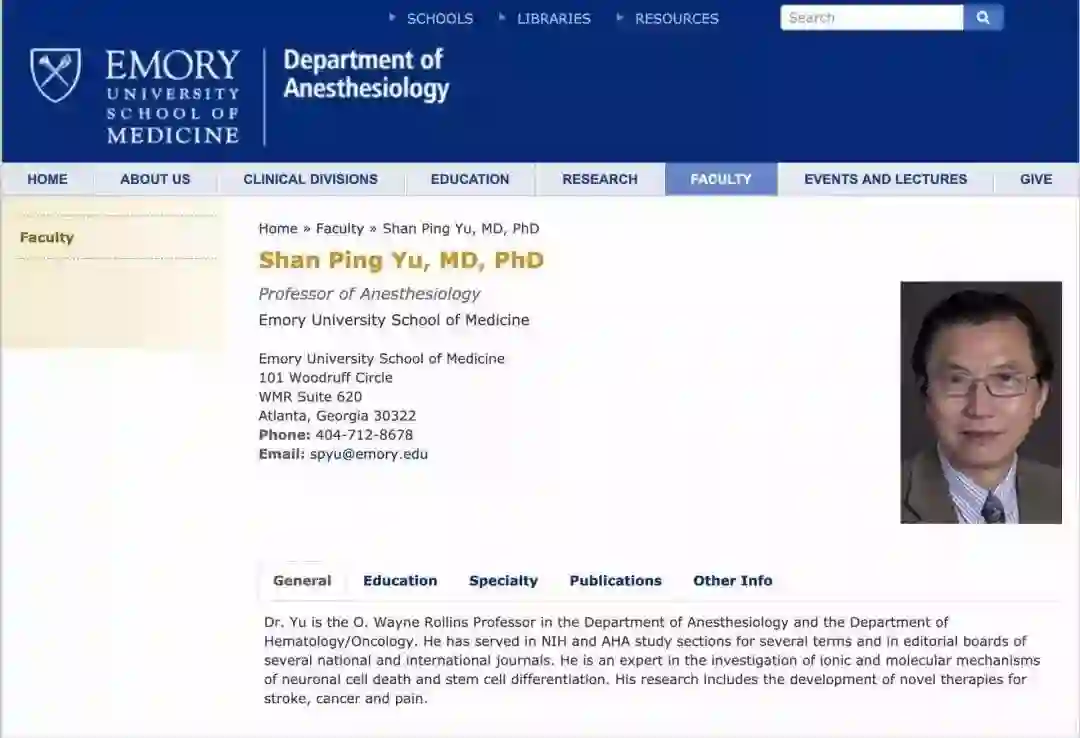Open the Schools top link
Viewport: 1080px width, 738px height.
(439, 19)
